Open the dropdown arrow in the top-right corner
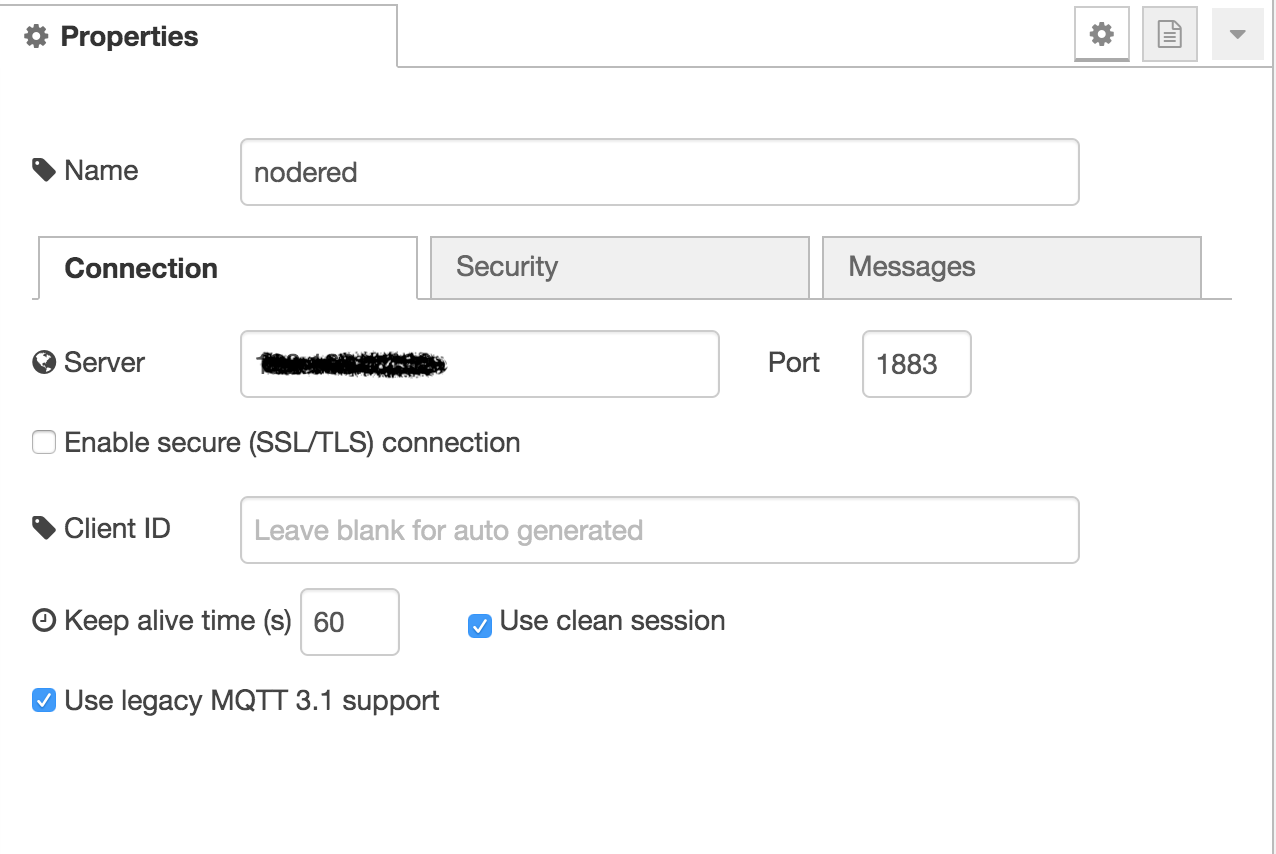Viewport: 1276px width, 854px height. click(x=1237, y=33)
